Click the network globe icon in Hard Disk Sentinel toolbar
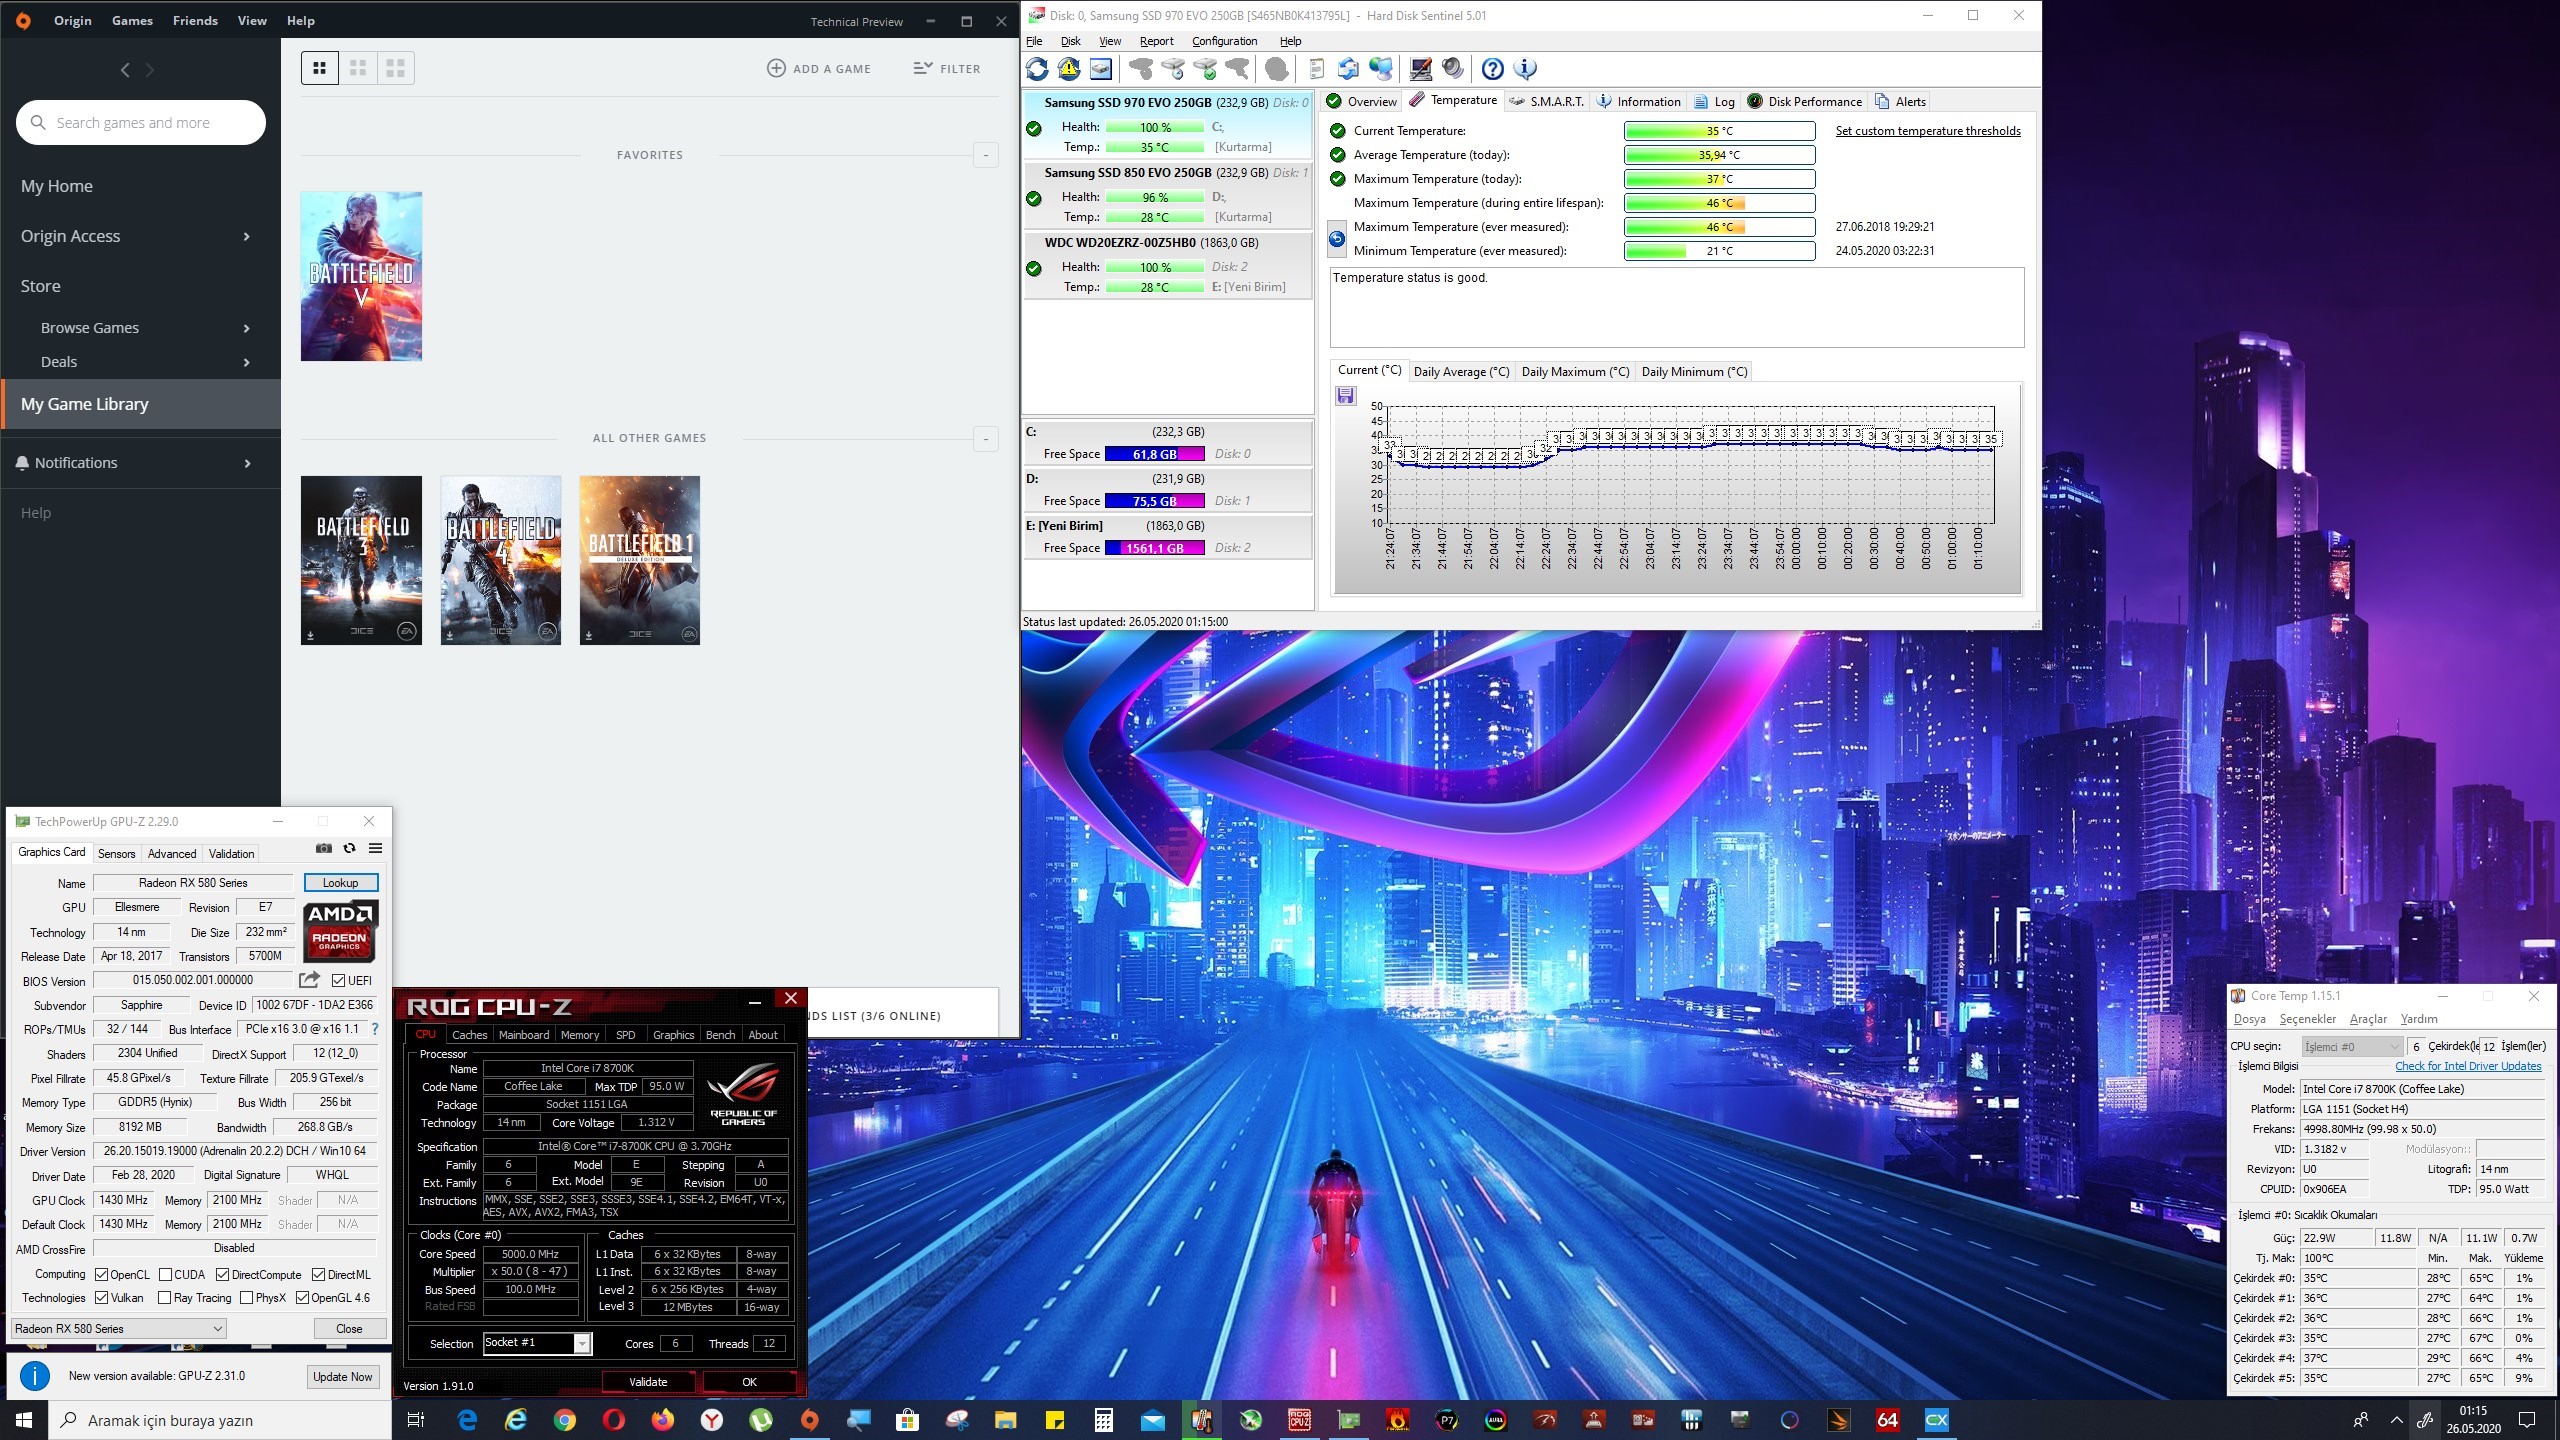 [x=1381, y=69]
